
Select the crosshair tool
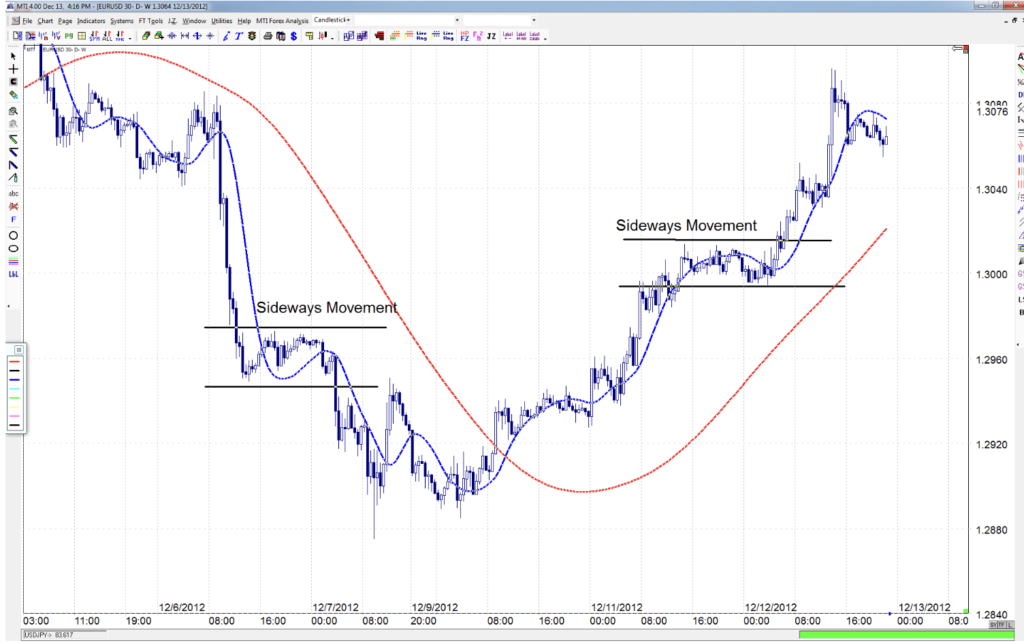tap(12, 67)
